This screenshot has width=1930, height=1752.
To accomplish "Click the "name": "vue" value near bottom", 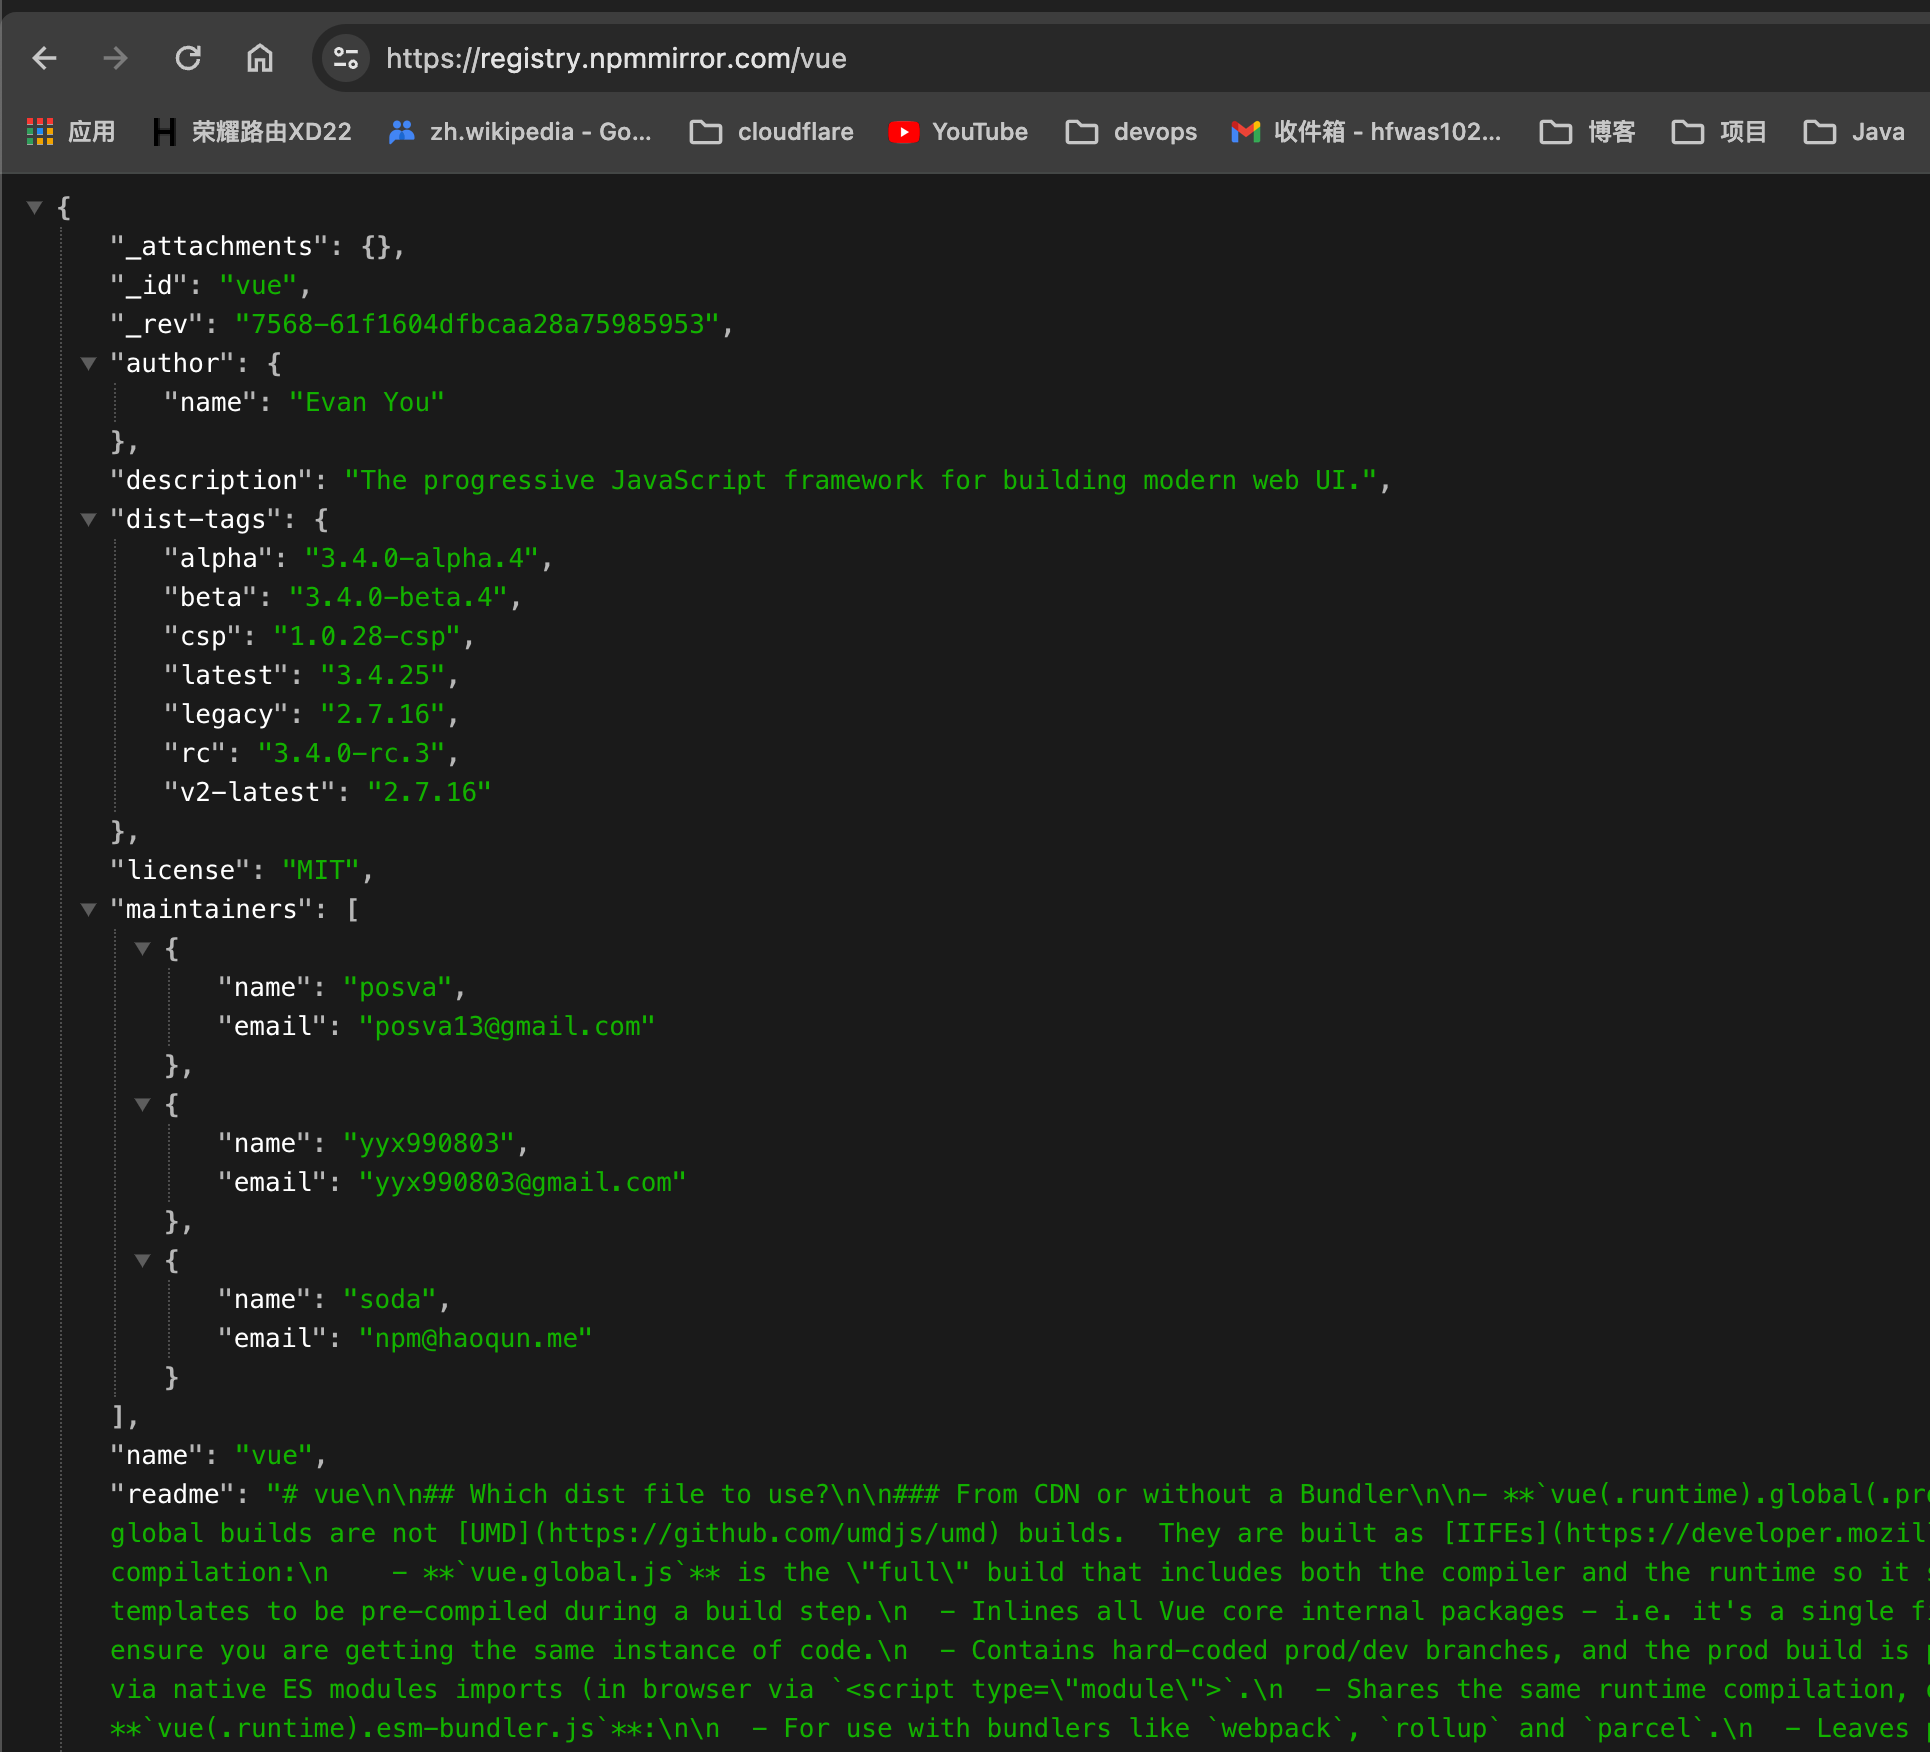I will pyautogui.click(x=274, y=1455).
